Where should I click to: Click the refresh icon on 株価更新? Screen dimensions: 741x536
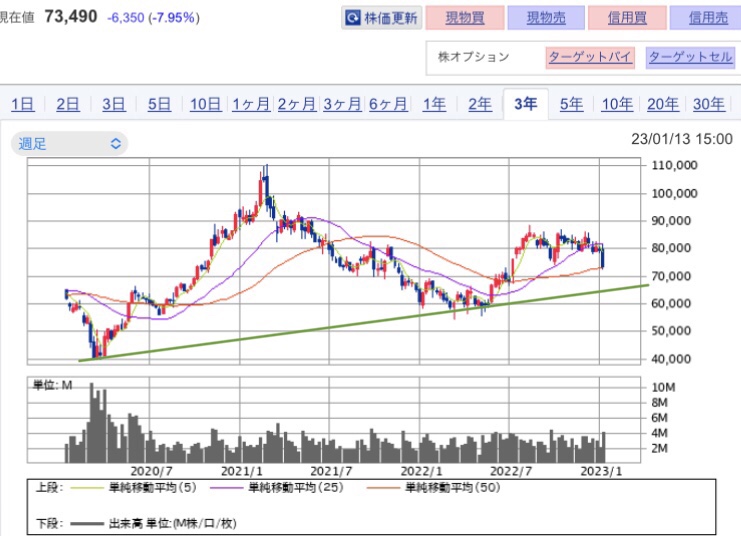pos(353,18)
